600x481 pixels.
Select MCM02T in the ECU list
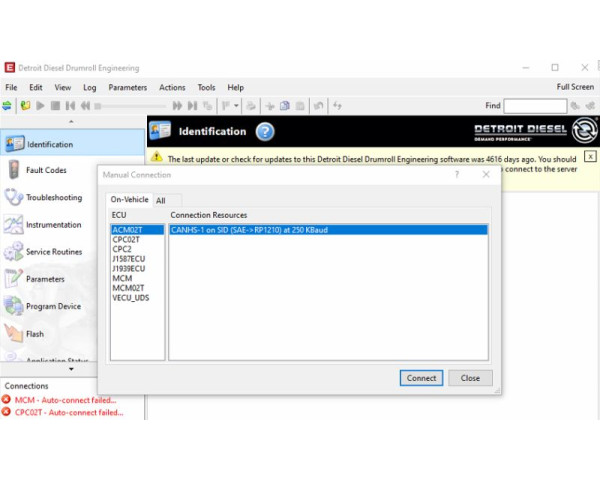(x=129, y=288)
